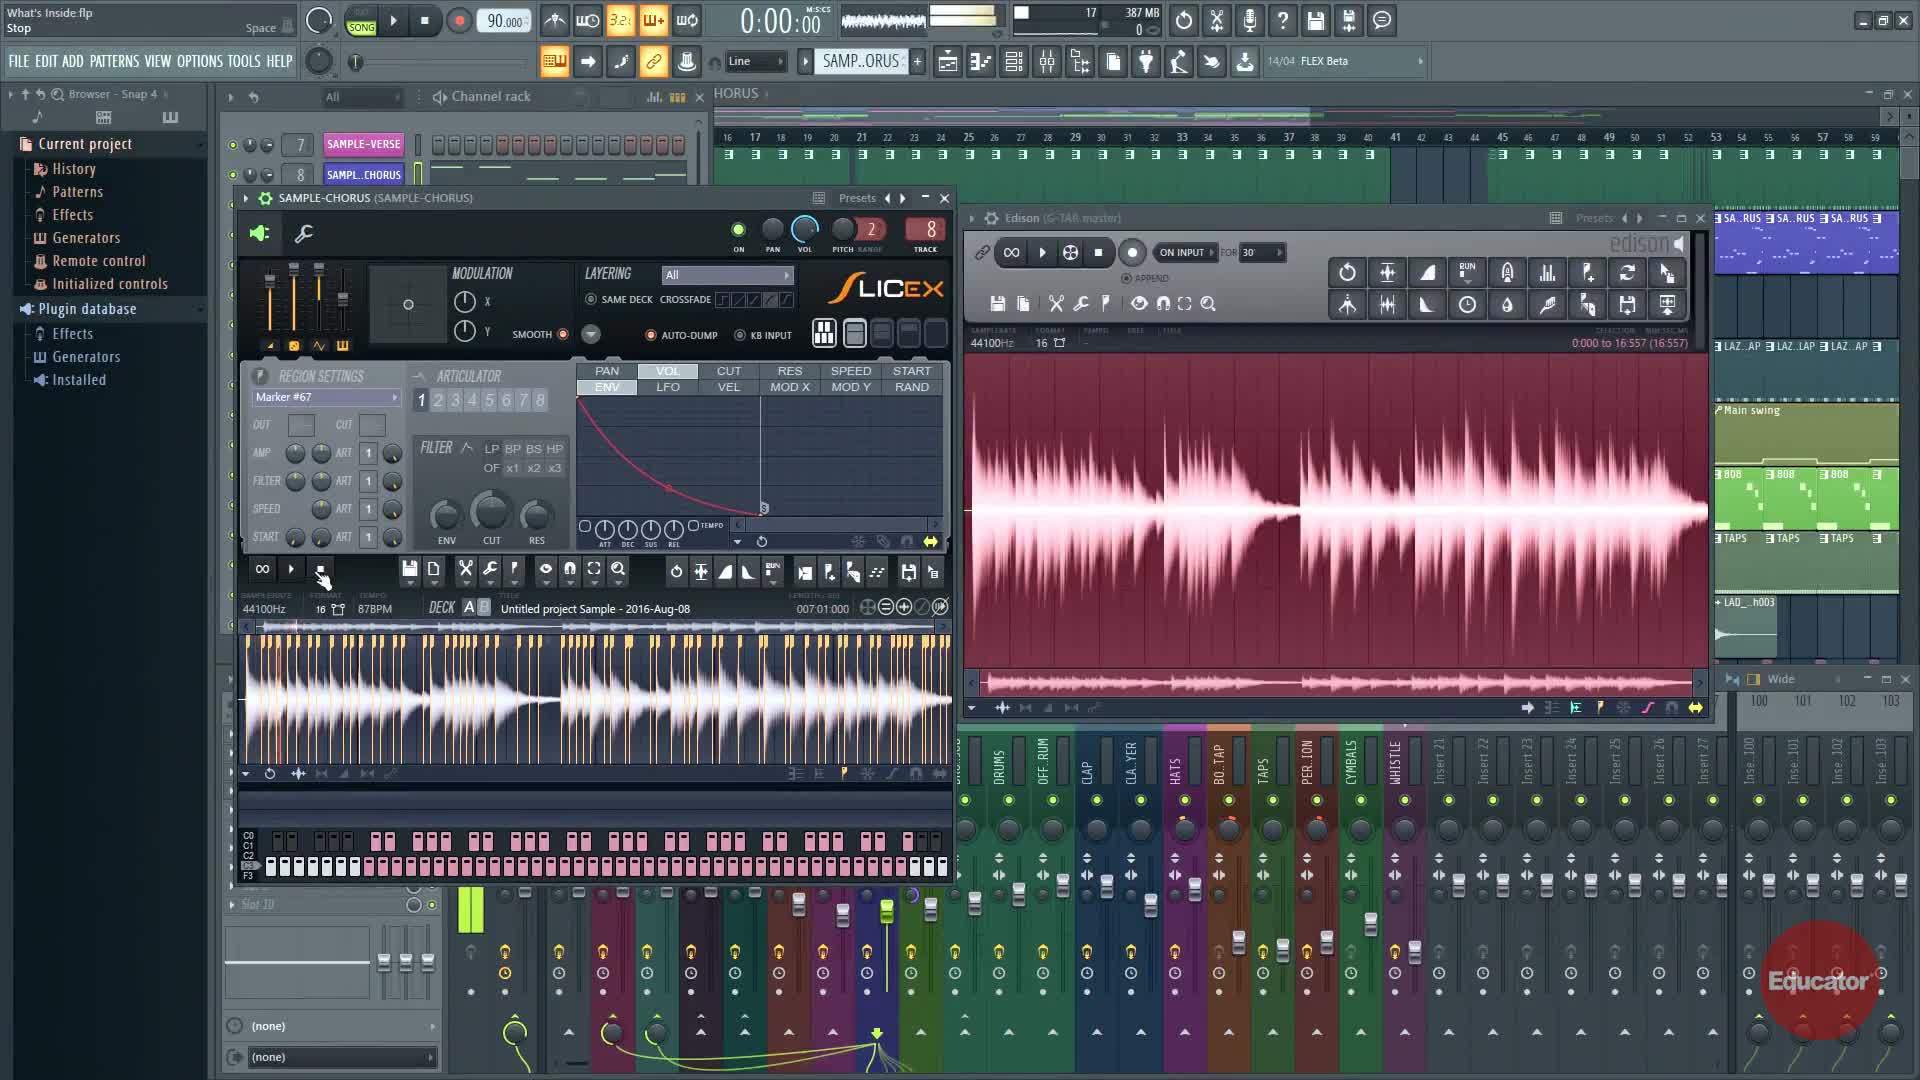Adjust the Slicex VOL knob
Image resolution: width=1920 pixels, height=1080 pixels.
click(804, 229)
